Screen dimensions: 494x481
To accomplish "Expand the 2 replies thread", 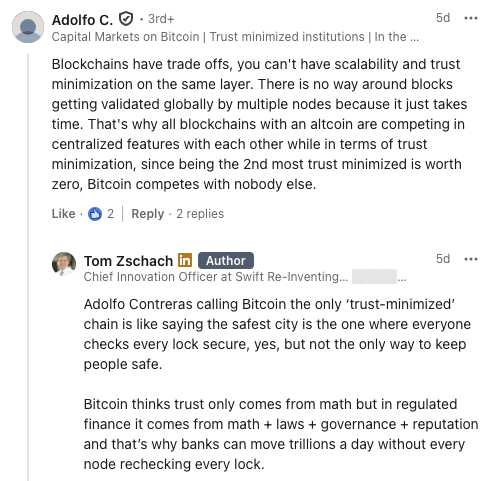I will point(200,214).
